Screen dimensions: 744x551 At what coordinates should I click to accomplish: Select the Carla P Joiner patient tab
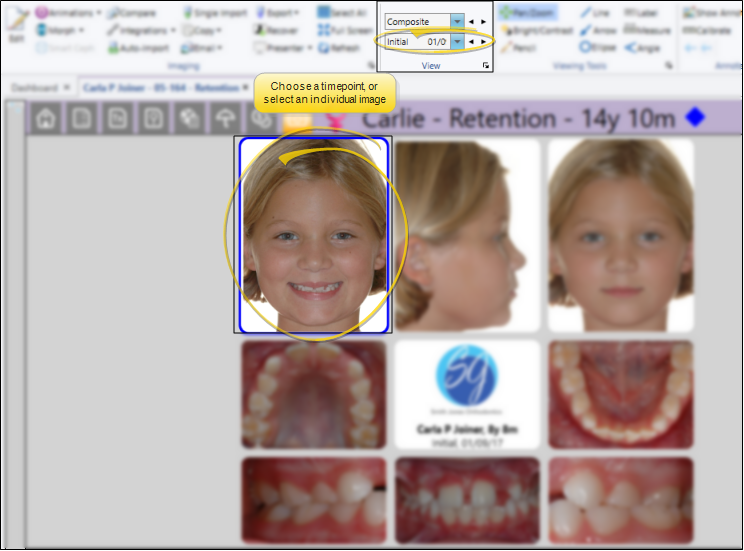pyautogui.click(x=160, y=87)
